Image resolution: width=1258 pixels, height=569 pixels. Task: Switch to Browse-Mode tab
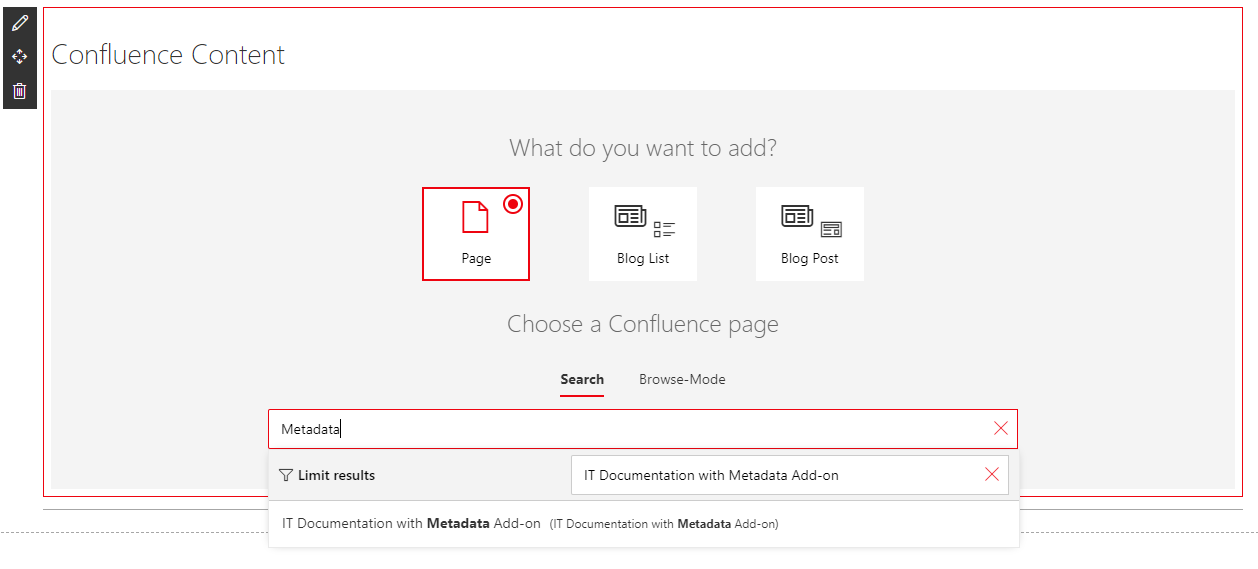(x=682, y=380)
